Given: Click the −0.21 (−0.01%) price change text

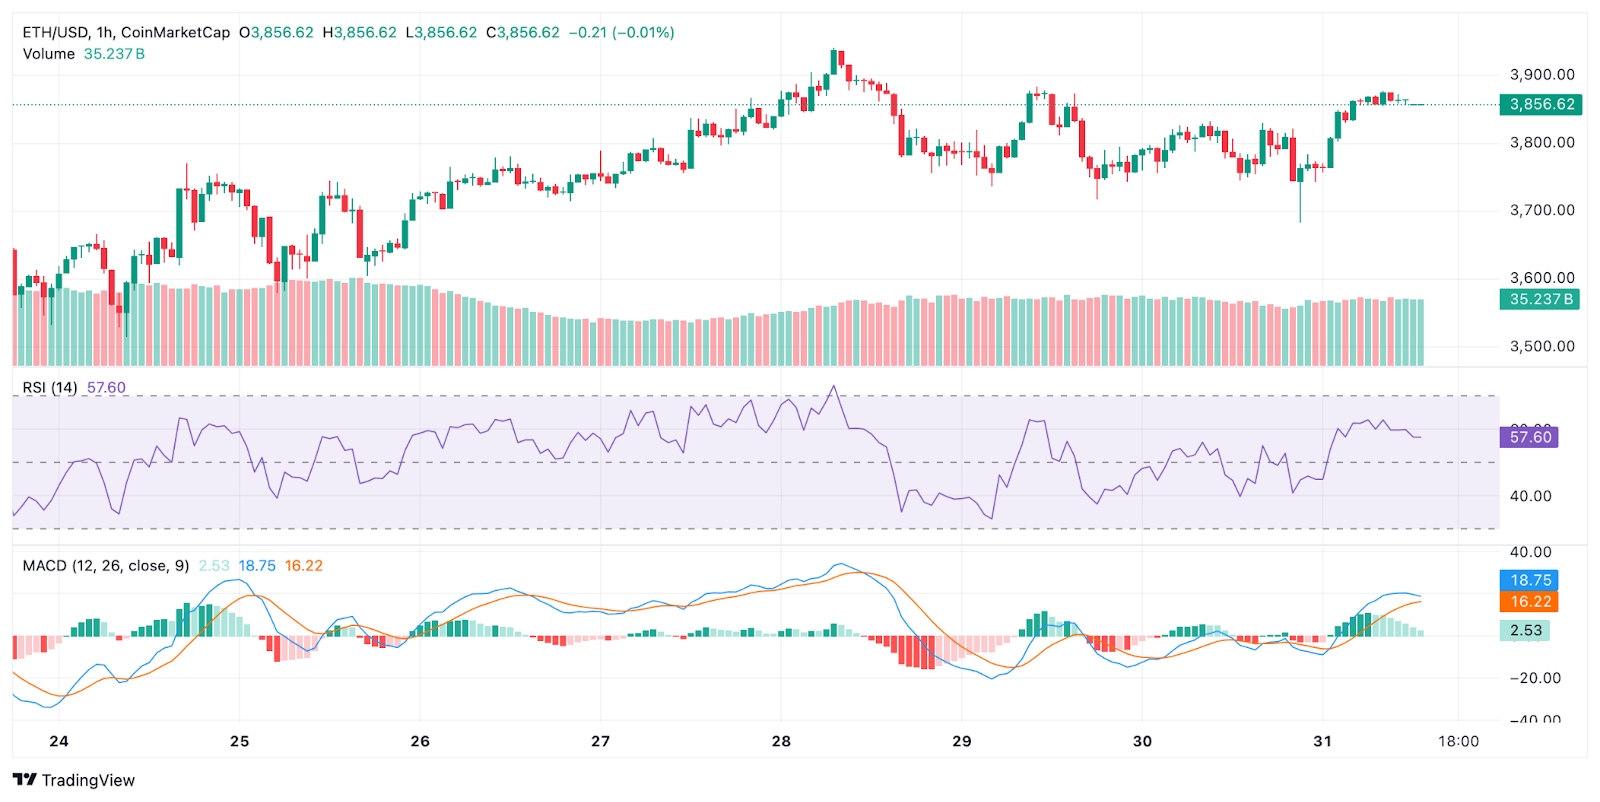Looking at the screenshot, I should tap(621, 32).
